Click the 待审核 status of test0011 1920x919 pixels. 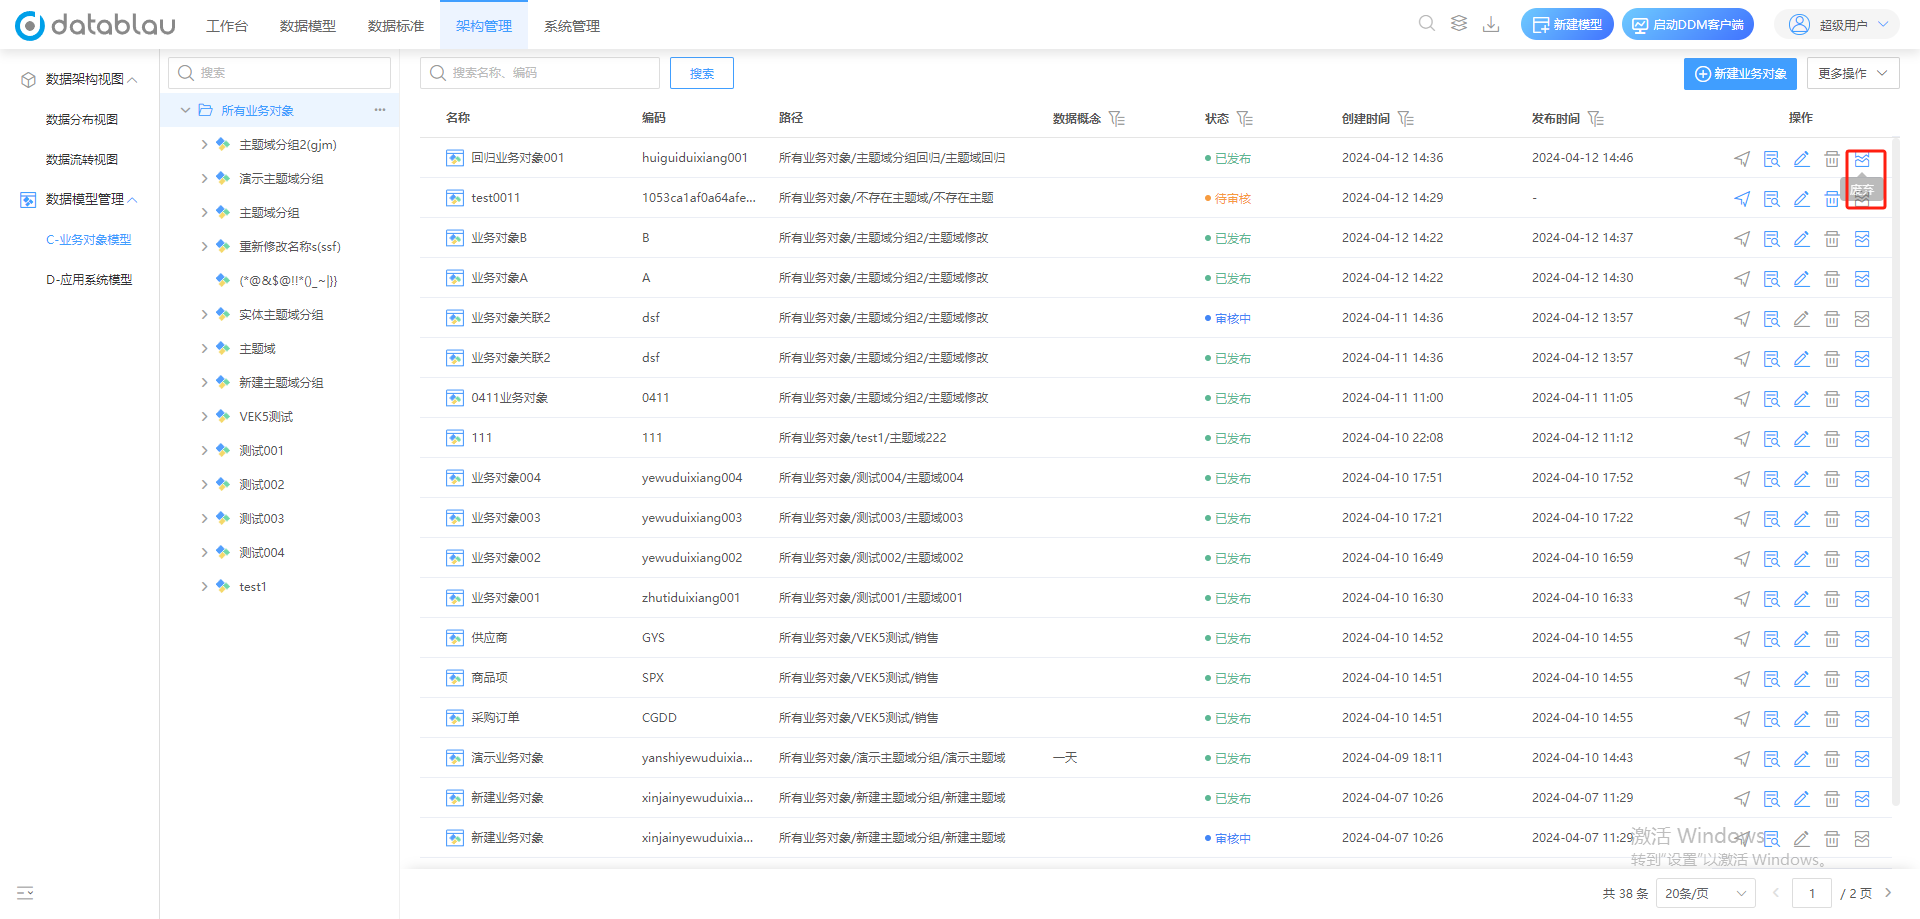click(x=1232, y=199)
